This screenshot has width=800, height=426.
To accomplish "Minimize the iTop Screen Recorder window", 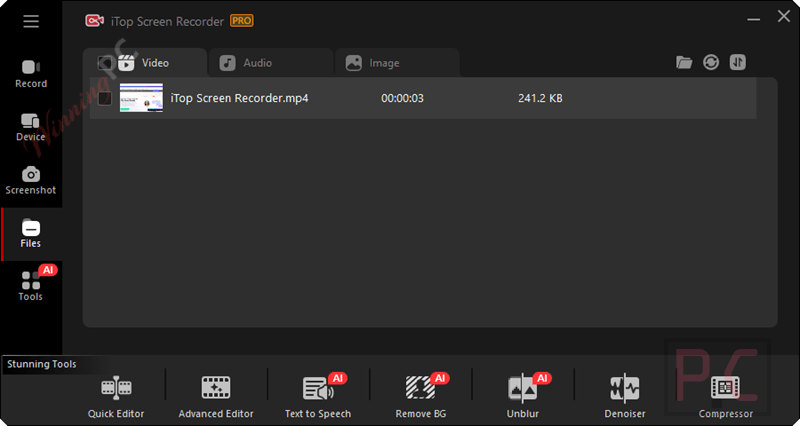I will [754, 19].
